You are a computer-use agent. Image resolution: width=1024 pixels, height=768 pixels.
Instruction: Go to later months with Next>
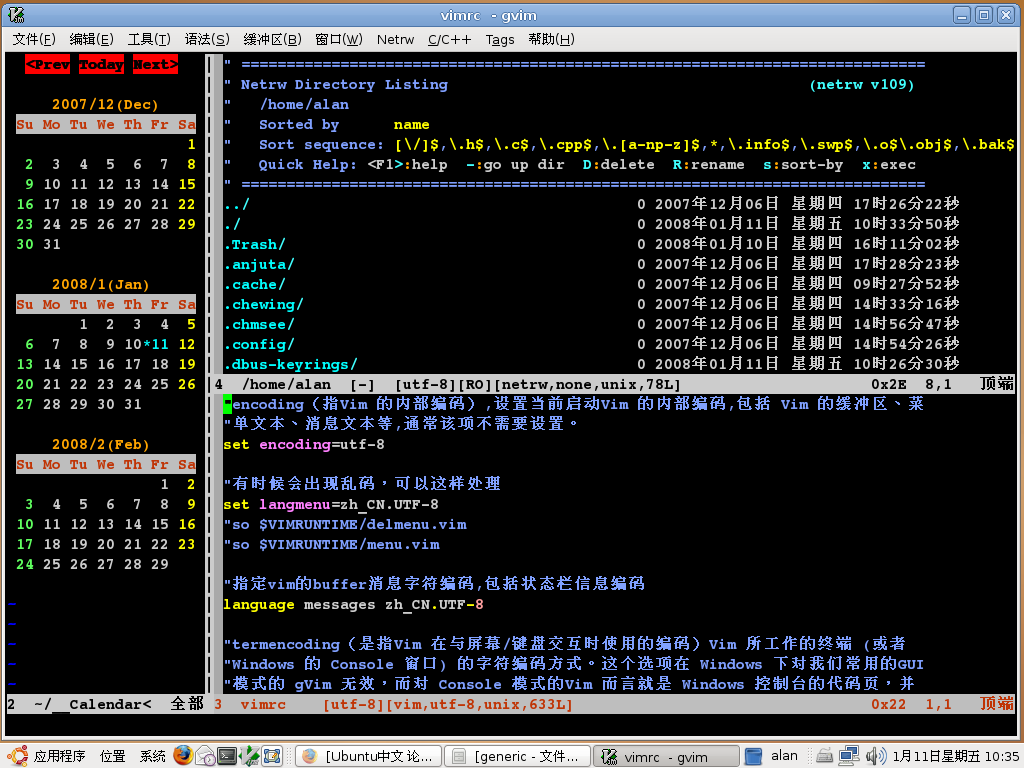(155, 64)
